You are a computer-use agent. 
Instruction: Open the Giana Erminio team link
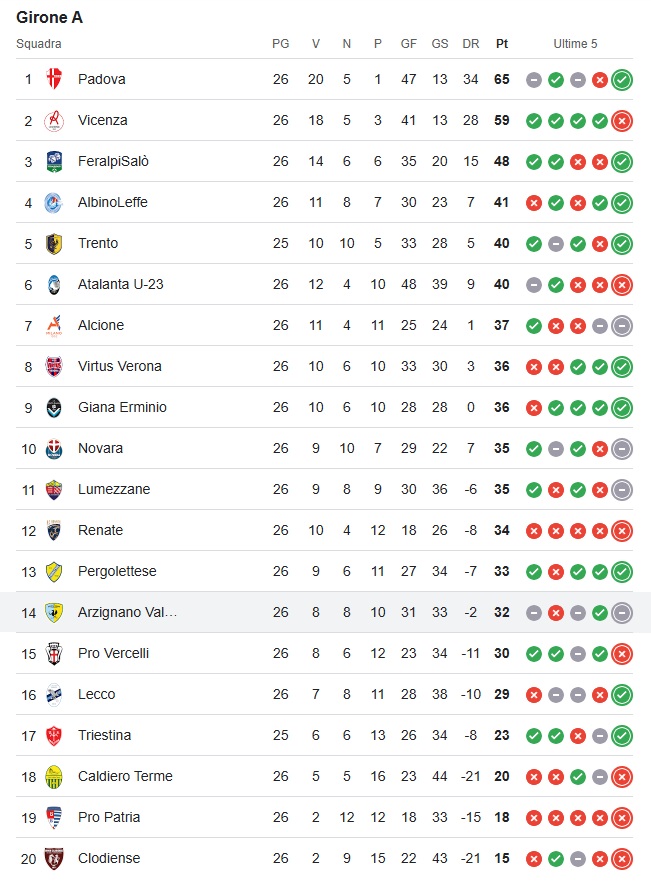click(122, 407)
